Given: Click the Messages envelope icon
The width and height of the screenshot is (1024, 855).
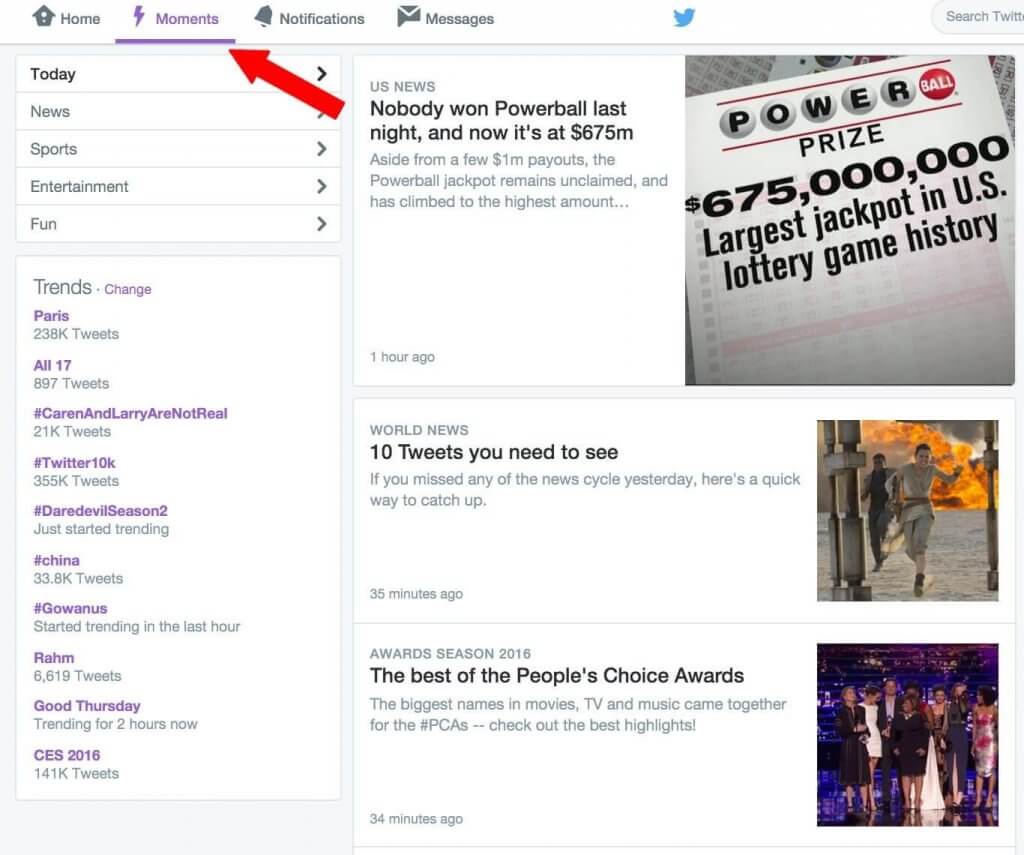Looking at the screenshot, I should point(409,16).
